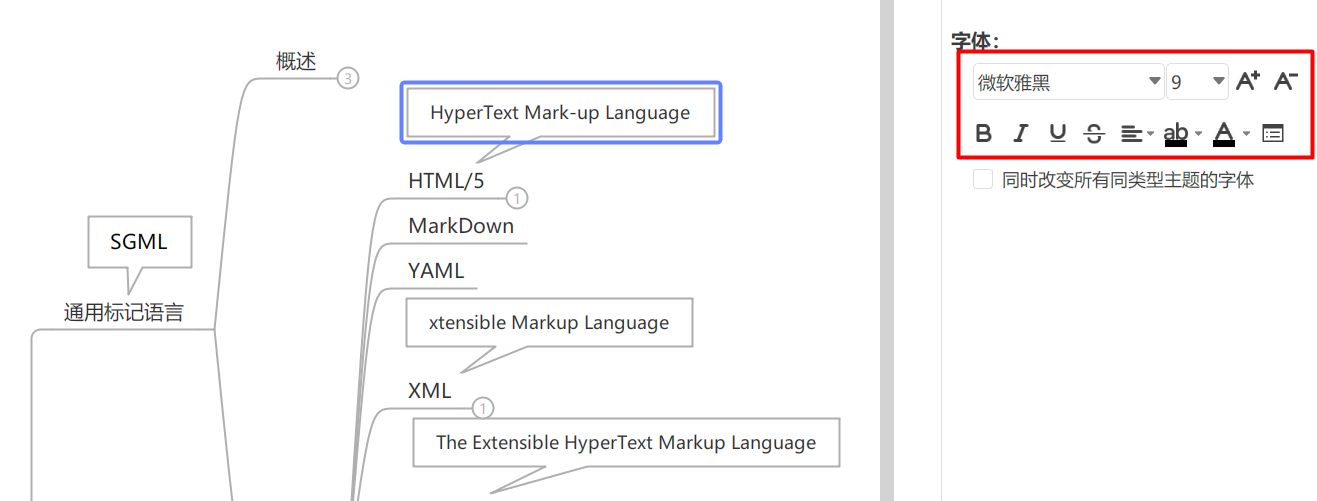Toggle italic formatting
The image size is (1317, 501).
pos(1020,133)
